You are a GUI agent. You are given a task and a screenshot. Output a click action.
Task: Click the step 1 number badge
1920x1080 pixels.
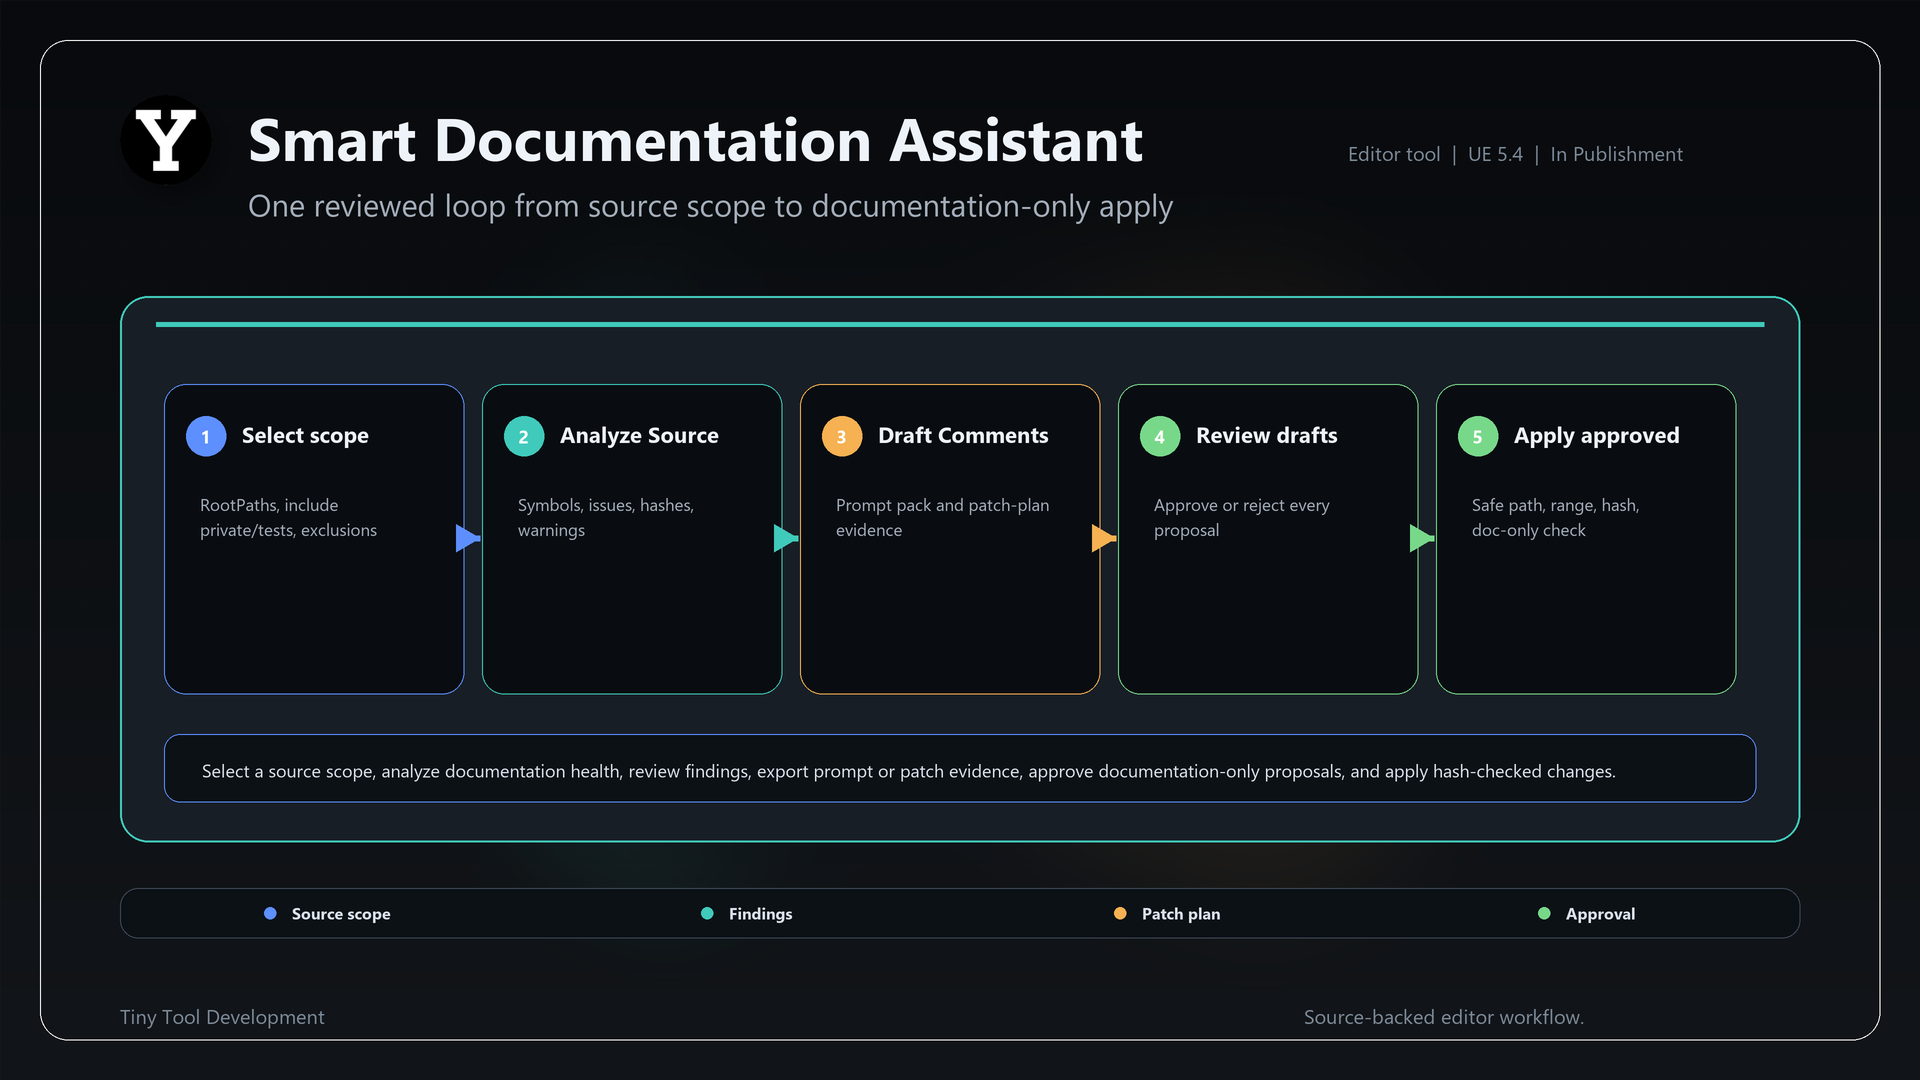tap(206, 437)
